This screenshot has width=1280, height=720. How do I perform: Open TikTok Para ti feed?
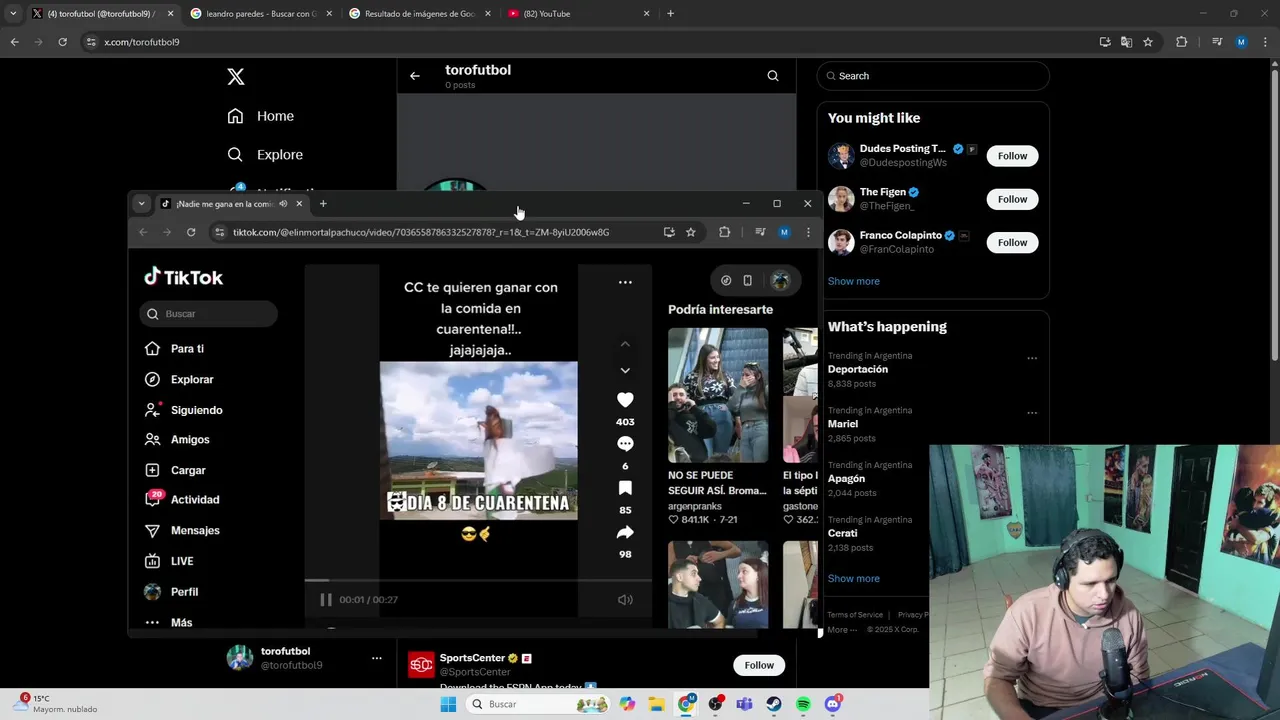[x=187, y=349]
